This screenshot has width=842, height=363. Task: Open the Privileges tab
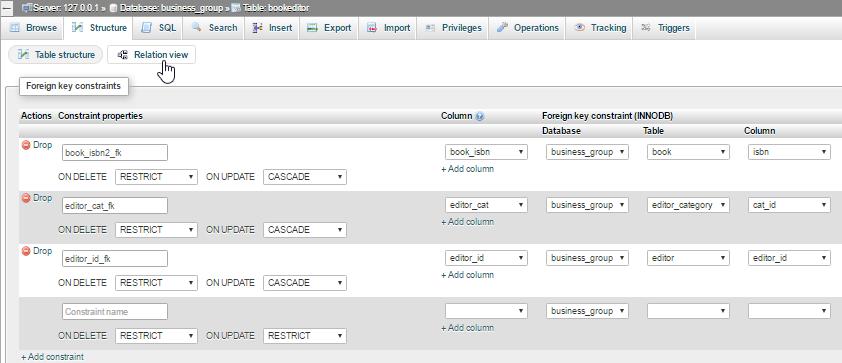453,28
